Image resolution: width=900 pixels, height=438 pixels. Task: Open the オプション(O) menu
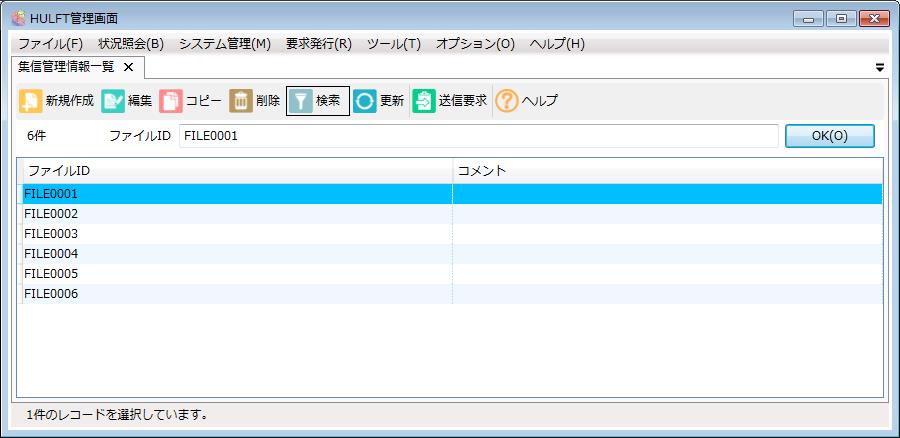tap(475, 44)
